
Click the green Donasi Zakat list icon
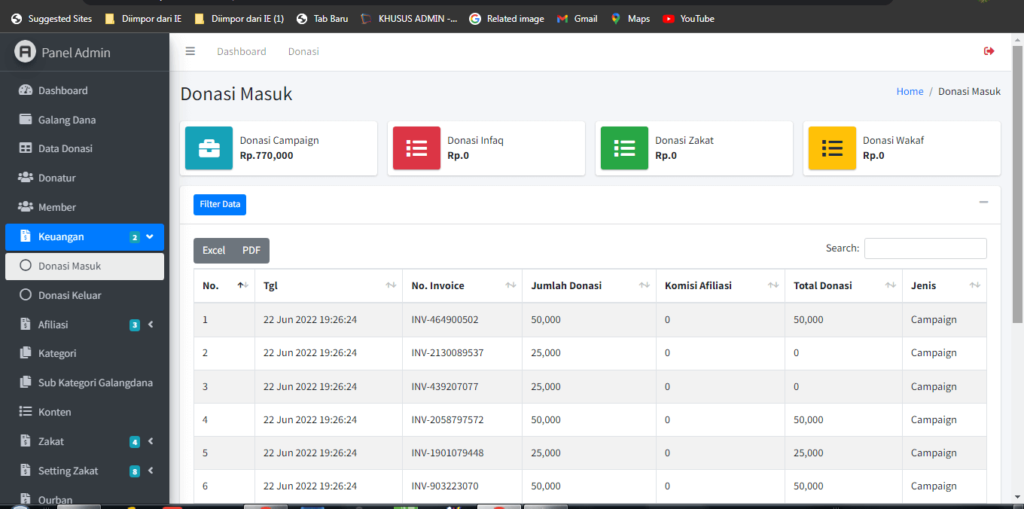pyautogui.click(x=624, y=148)
